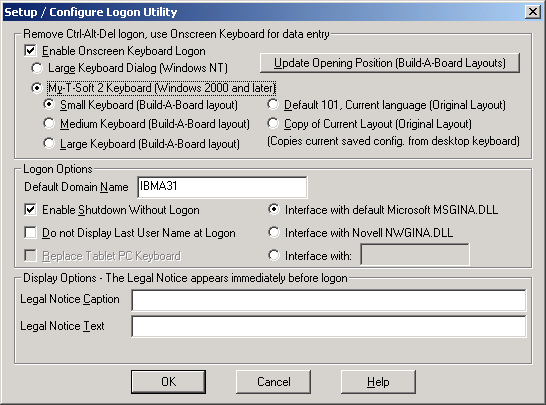Choose Small Keyboard Build-A-Board layout
This screenshot has width=546, height=405.
49,104
